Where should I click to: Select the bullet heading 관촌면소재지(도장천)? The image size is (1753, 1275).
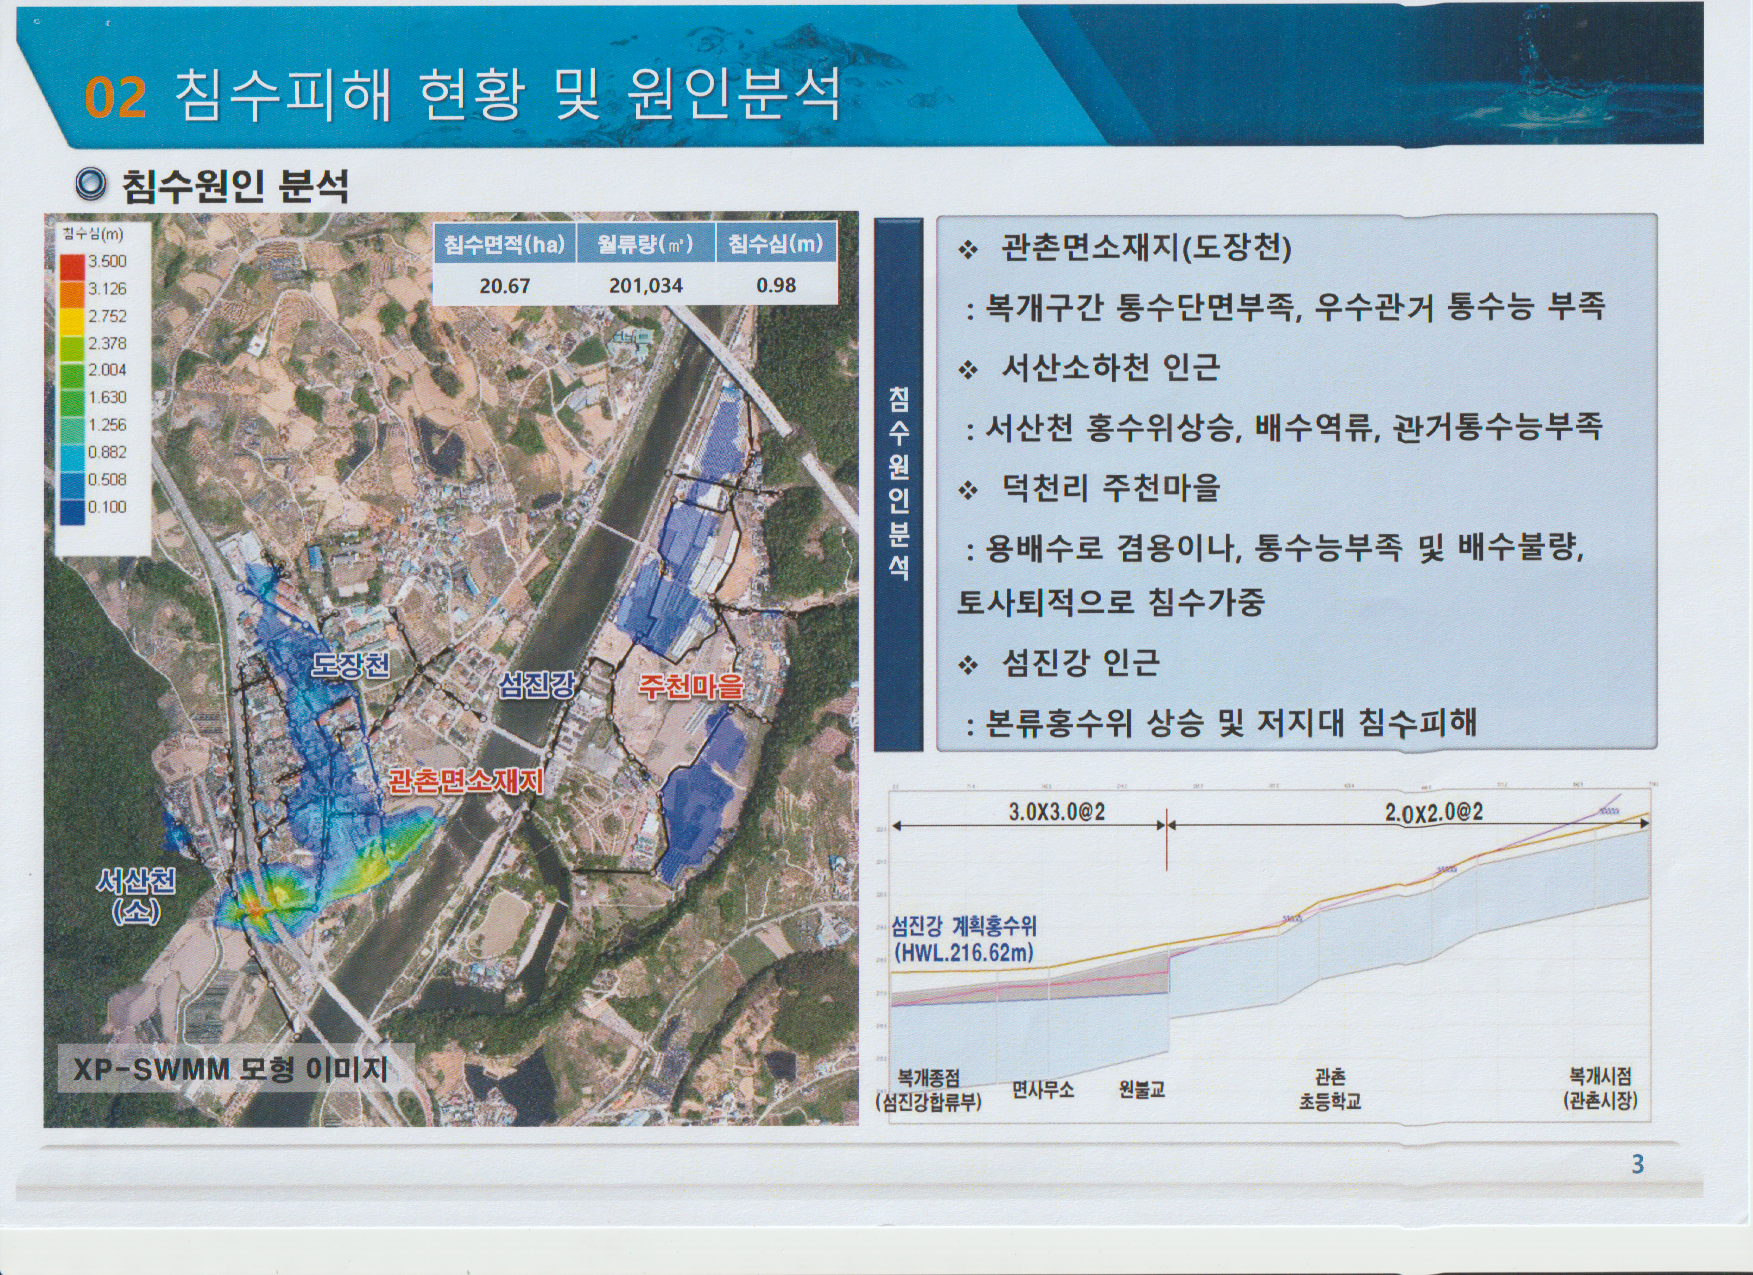[x=1147, y=248]
